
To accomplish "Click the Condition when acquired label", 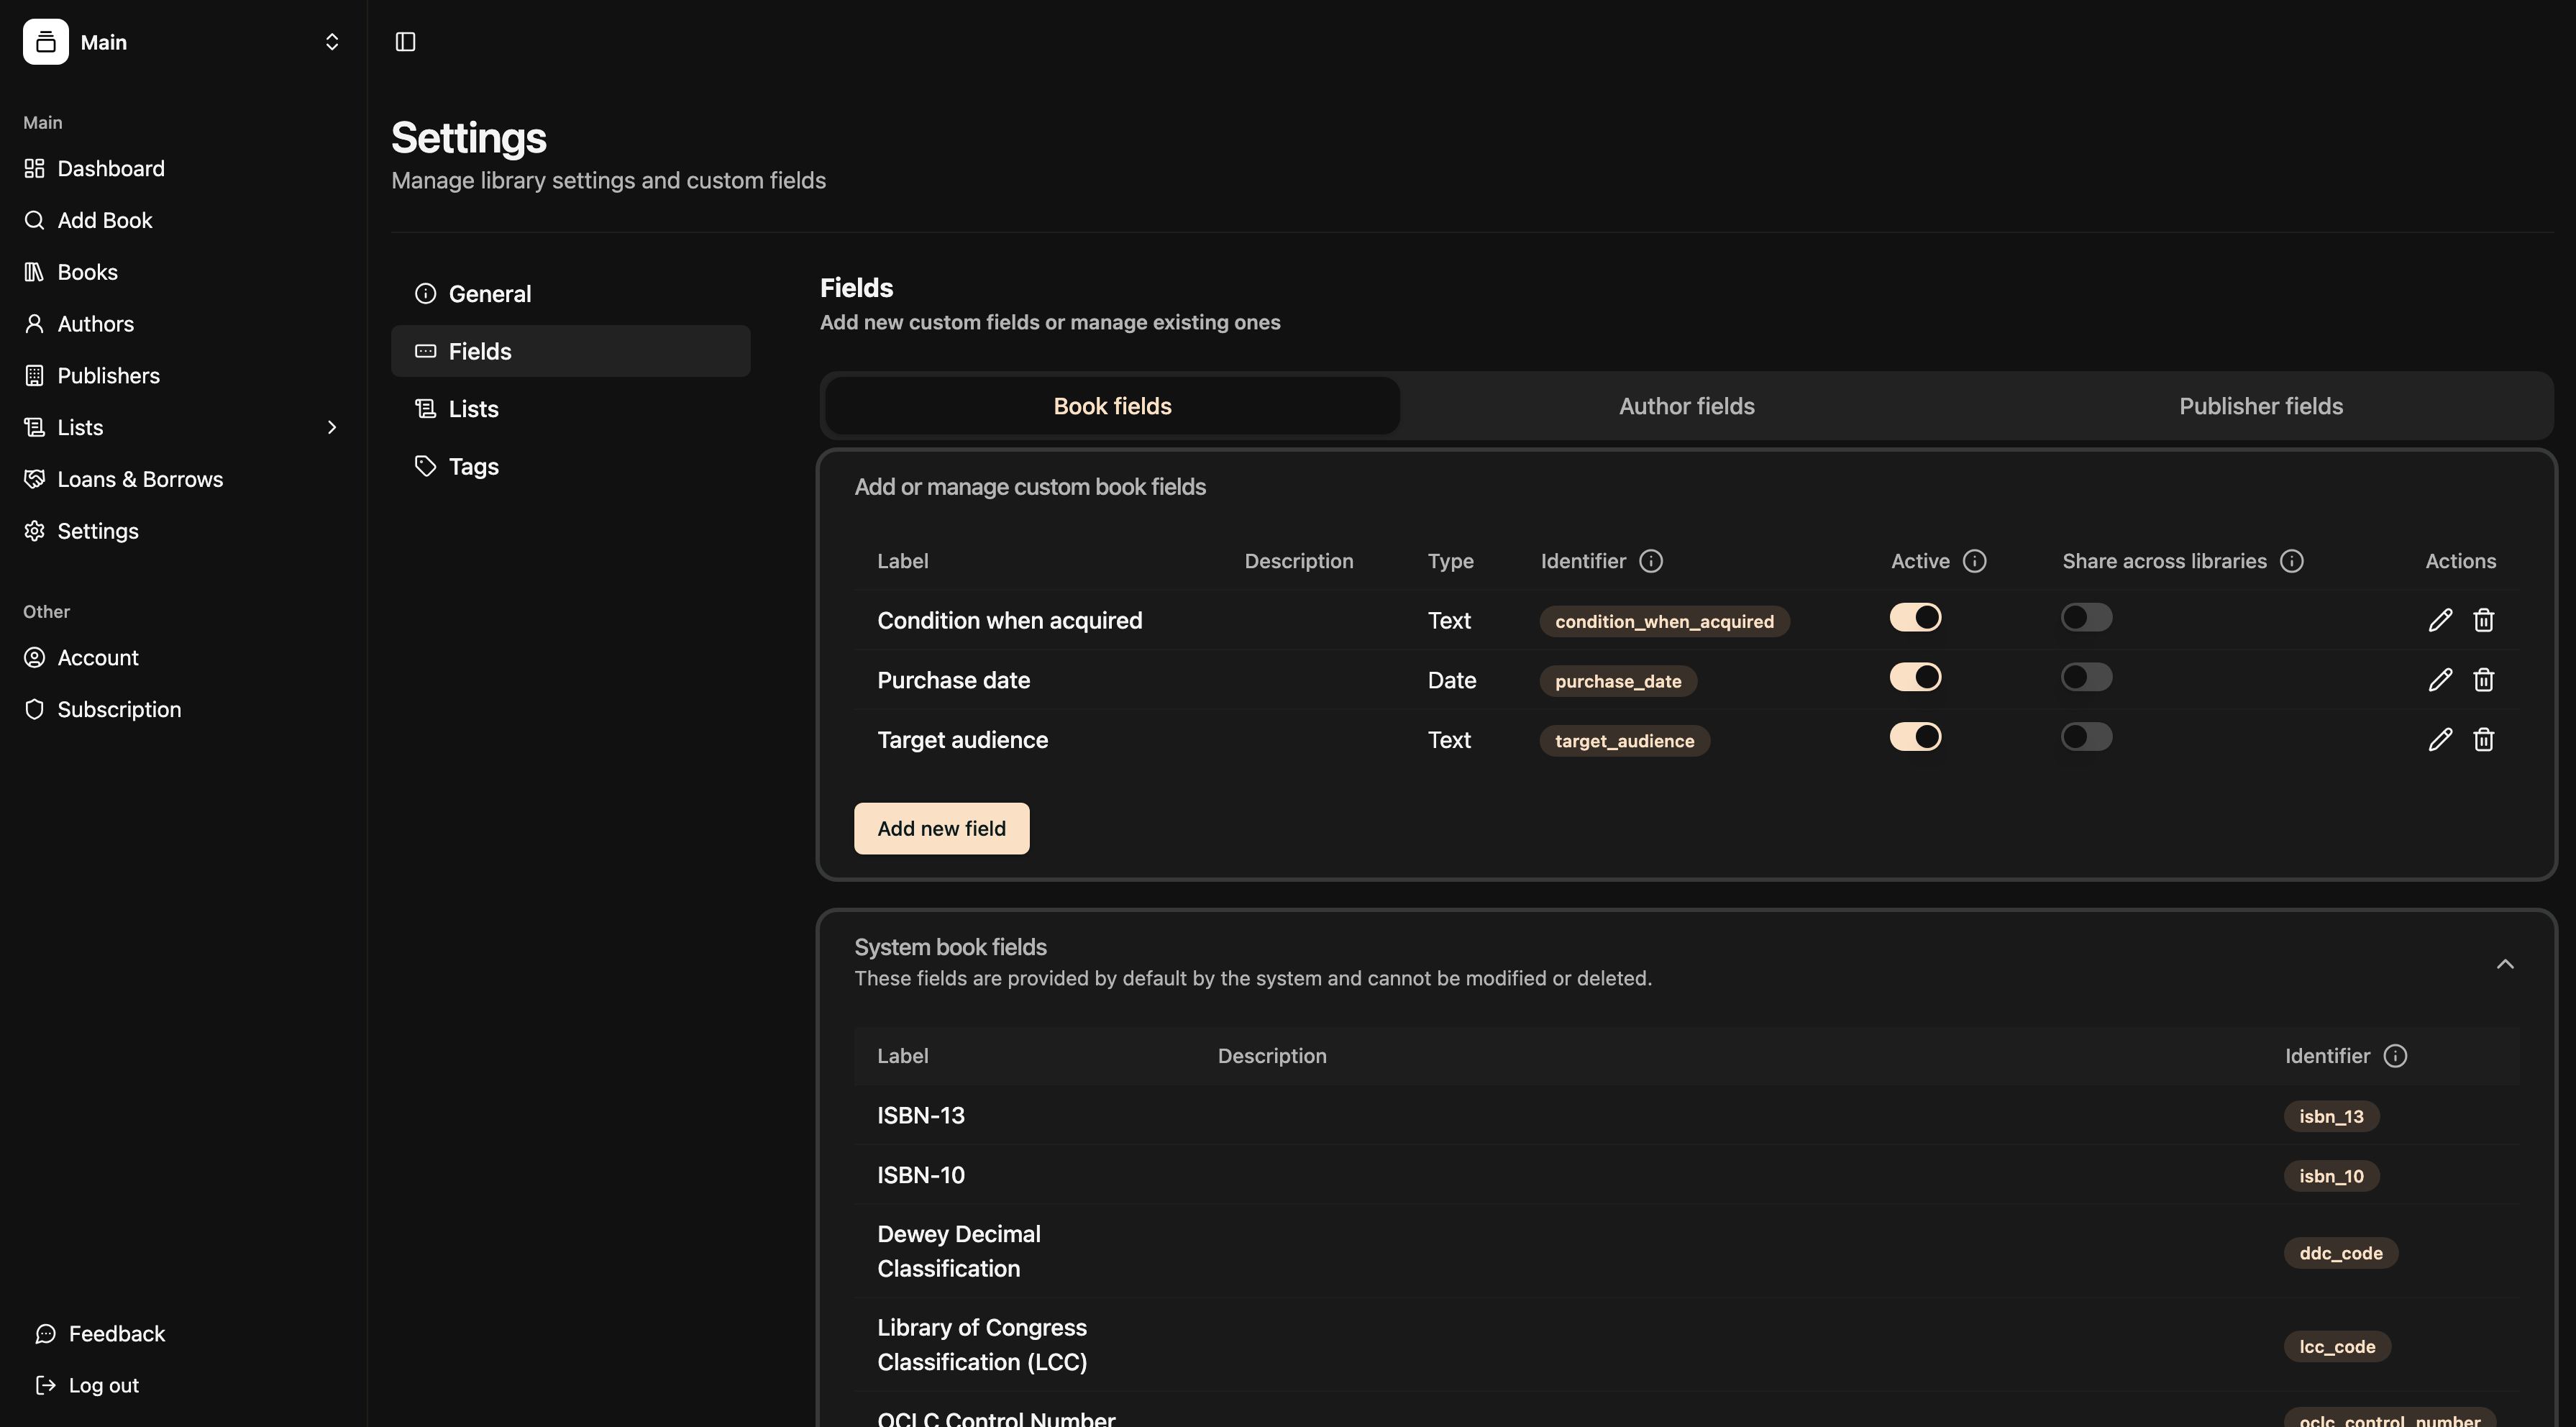I will 1009,620.
